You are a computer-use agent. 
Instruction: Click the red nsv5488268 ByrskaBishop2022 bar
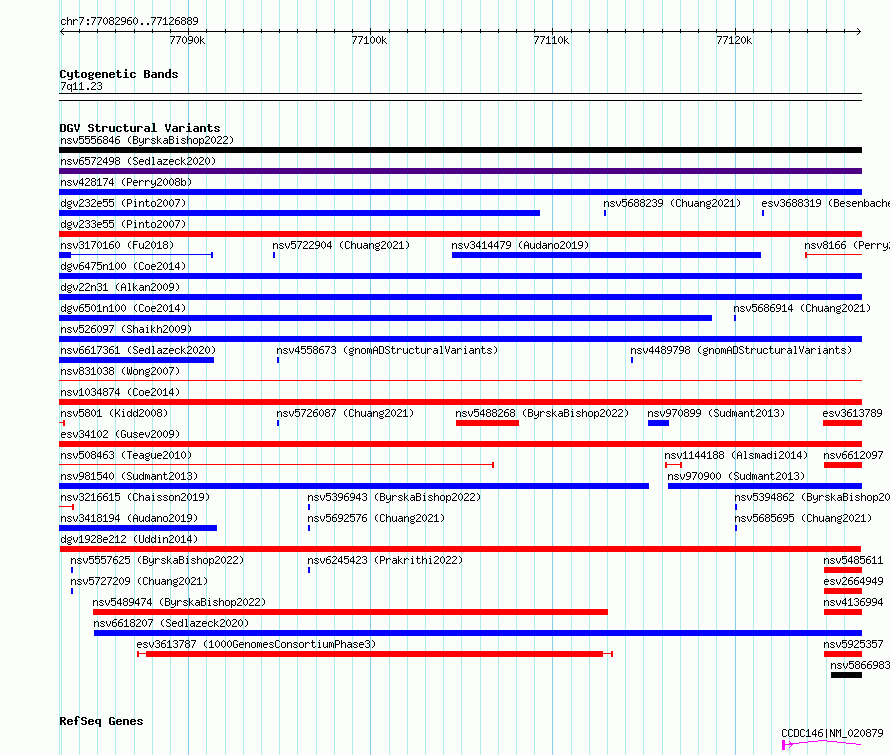tap(488, 423)
